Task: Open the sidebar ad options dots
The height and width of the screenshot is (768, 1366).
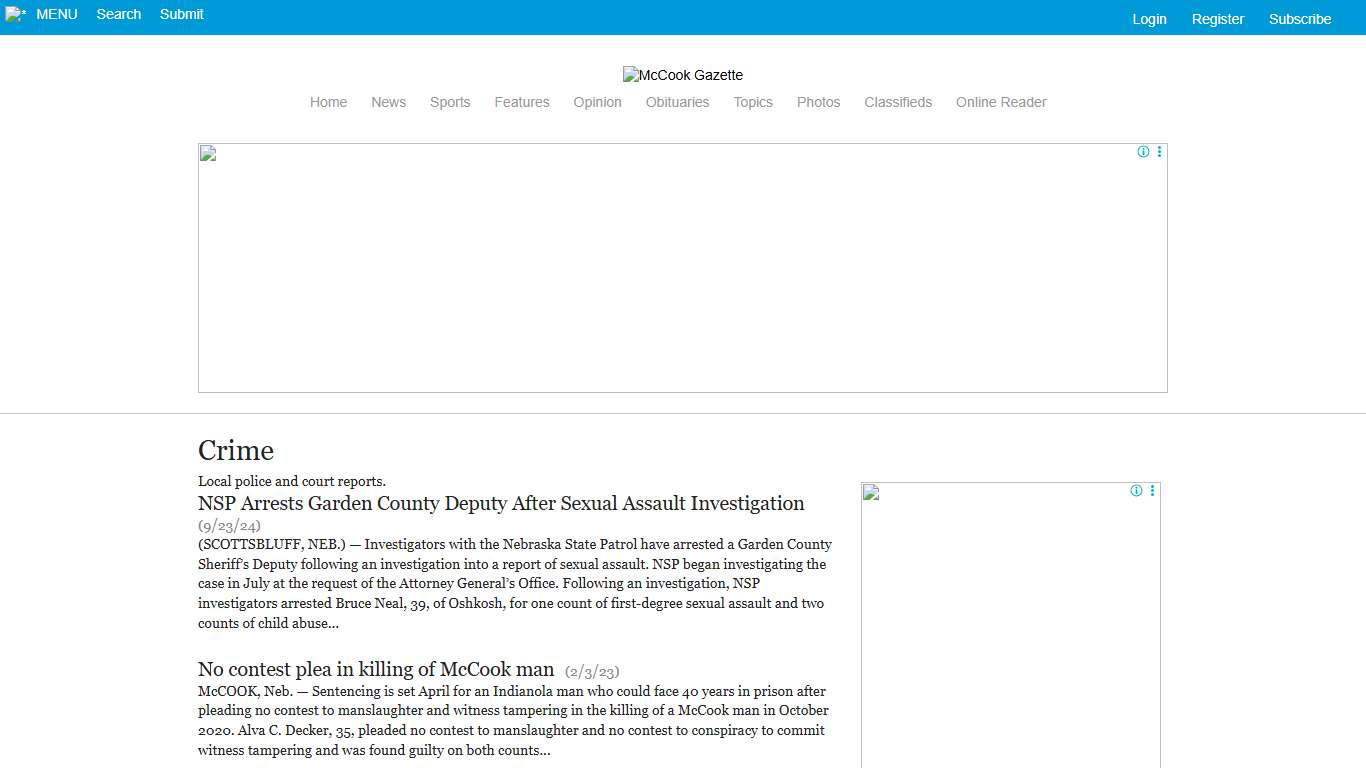Action: [x=1152, y=491]
